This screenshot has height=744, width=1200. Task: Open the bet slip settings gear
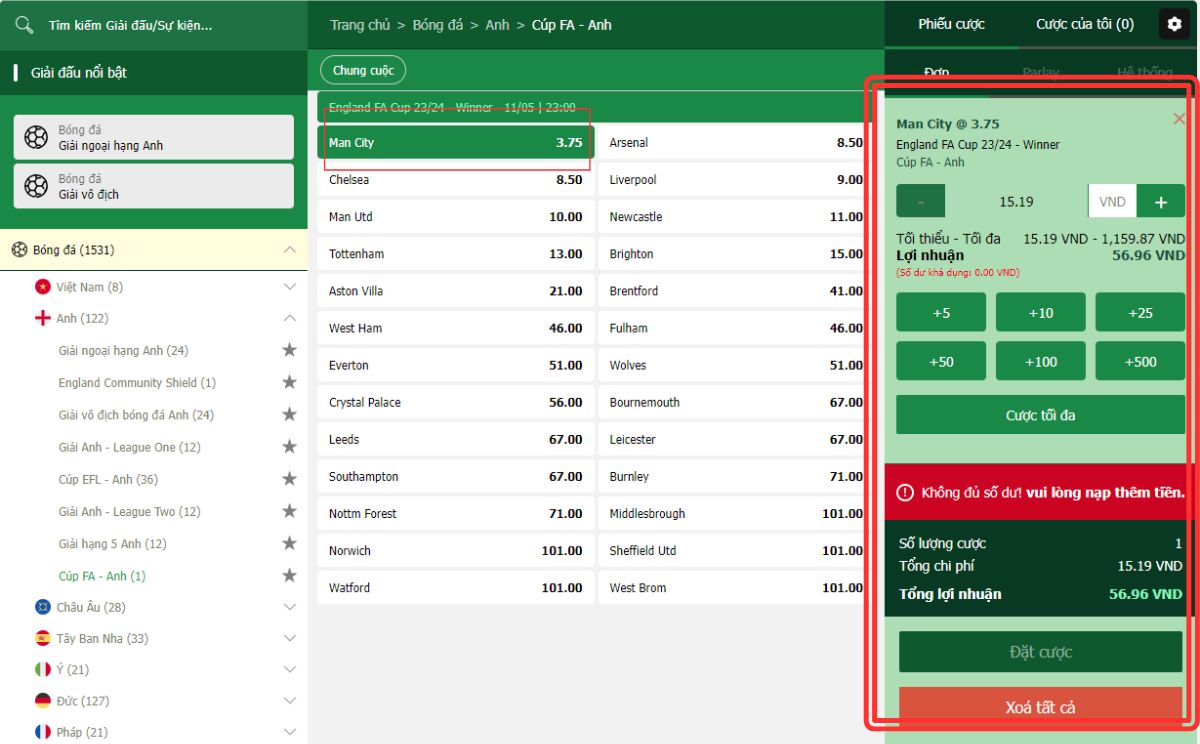[1174, 24]
